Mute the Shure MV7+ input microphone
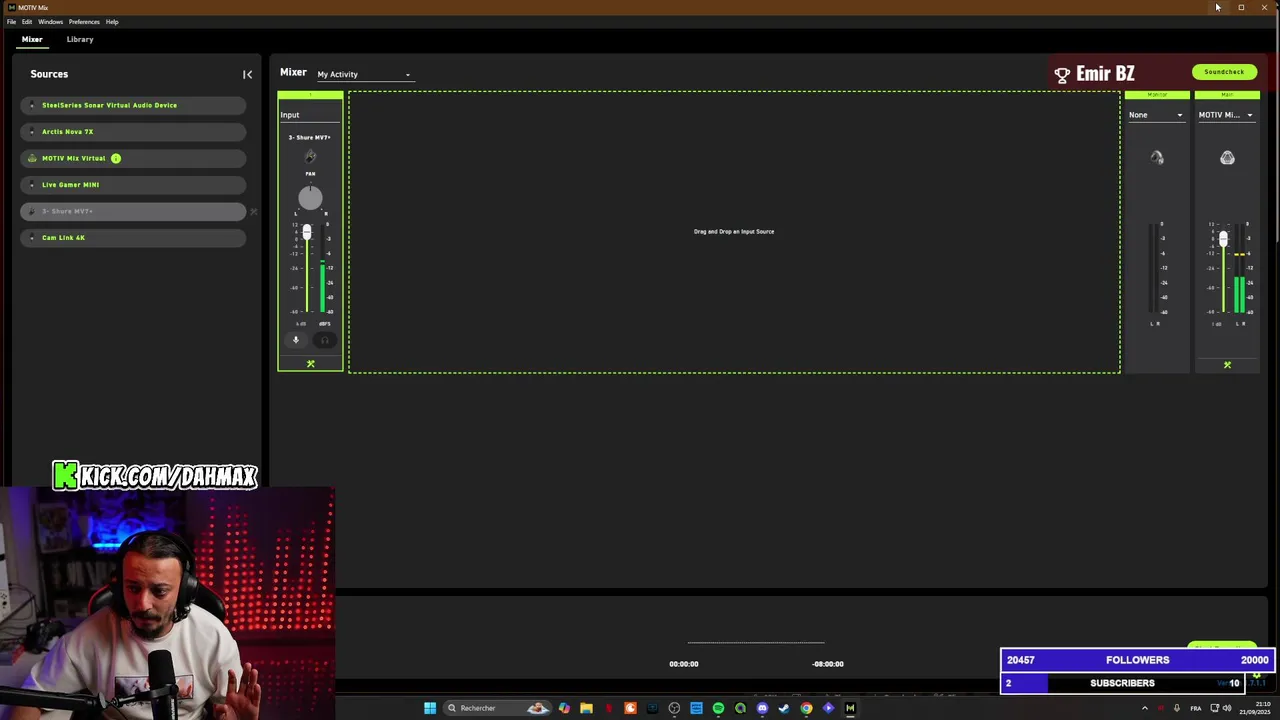Screen dimensions: 1280x720 295,340
